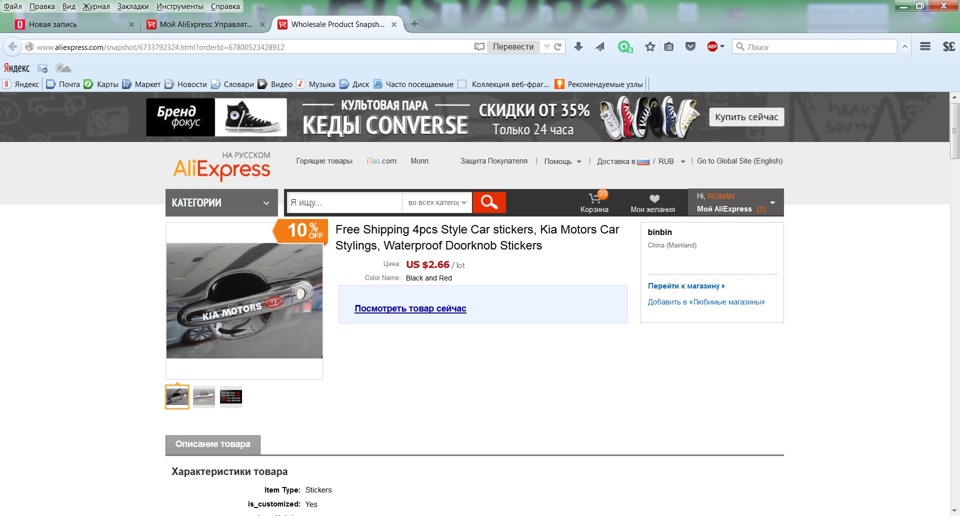Click the Перевести button

click(x=513, y=47)
